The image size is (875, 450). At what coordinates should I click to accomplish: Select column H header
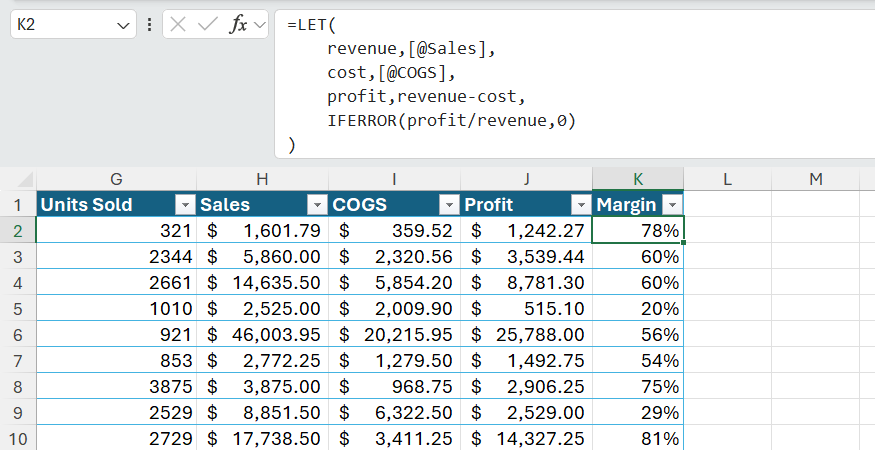pos(262,179)
